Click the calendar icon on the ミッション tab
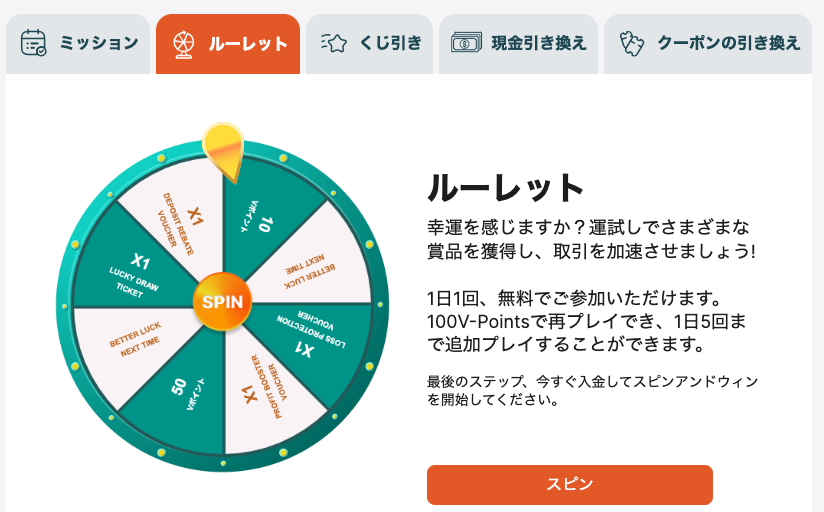824x512 pixels. click(x=33, y=43)
